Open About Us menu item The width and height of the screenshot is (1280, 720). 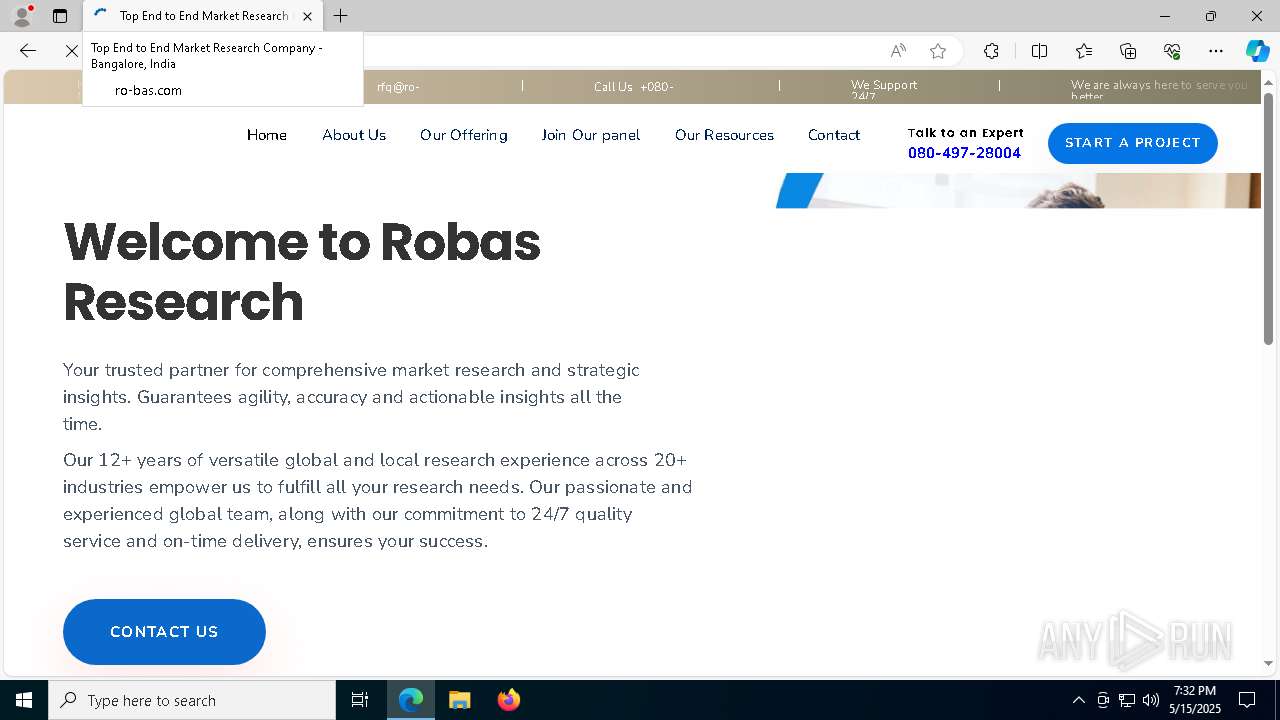point(354,135)
